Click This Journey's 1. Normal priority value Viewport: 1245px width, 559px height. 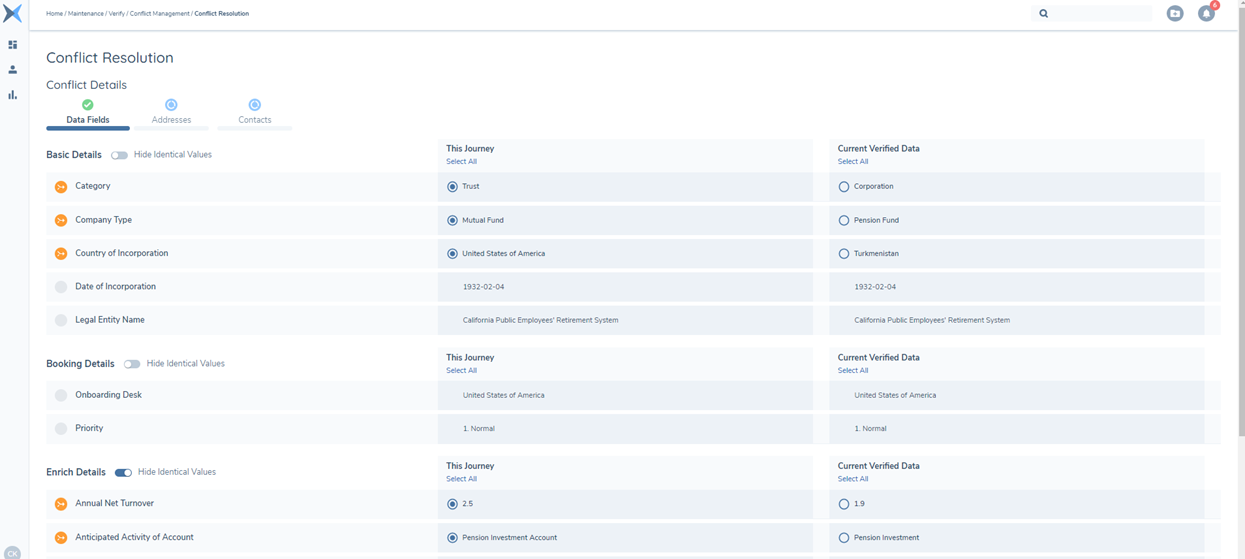click(478, 429)
